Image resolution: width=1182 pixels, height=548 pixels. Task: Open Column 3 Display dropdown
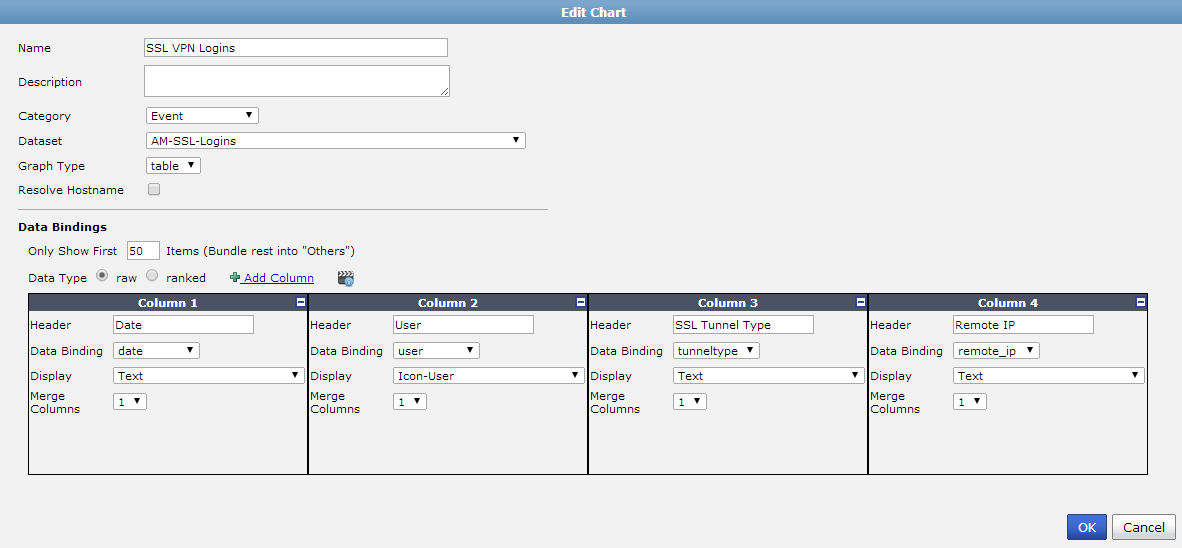769,375
